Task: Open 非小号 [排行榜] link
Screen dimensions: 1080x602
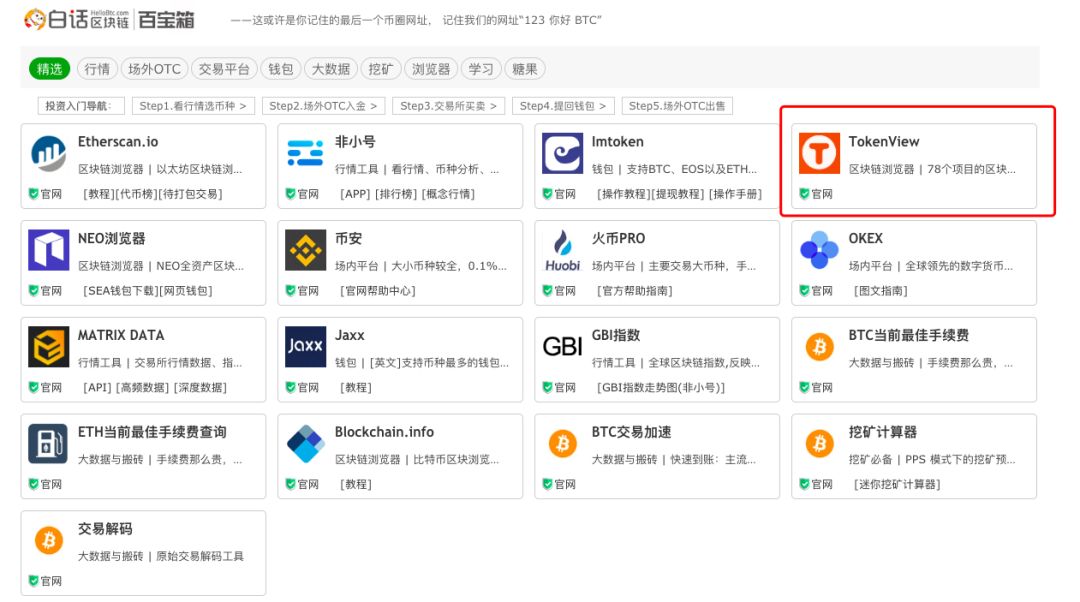Action: tap(397, 194)
